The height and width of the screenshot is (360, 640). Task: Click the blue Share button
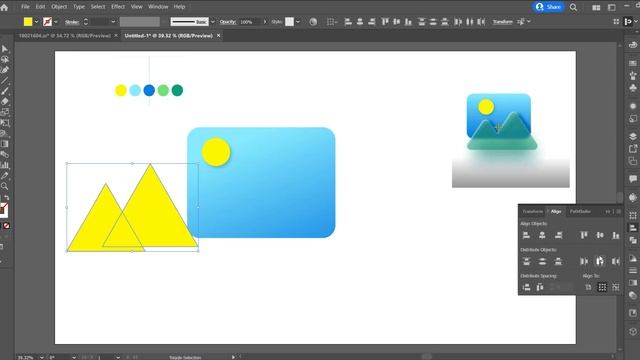point(549,7)
